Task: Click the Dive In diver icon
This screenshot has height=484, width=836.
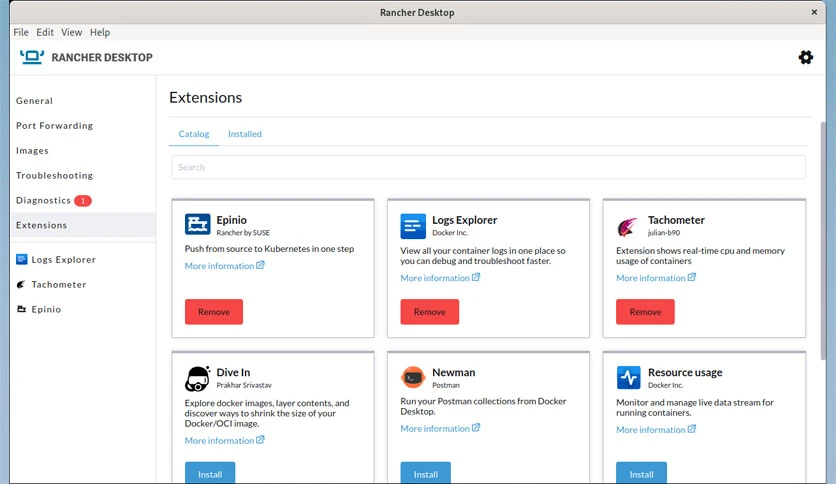Action: (x=197, y=379)
